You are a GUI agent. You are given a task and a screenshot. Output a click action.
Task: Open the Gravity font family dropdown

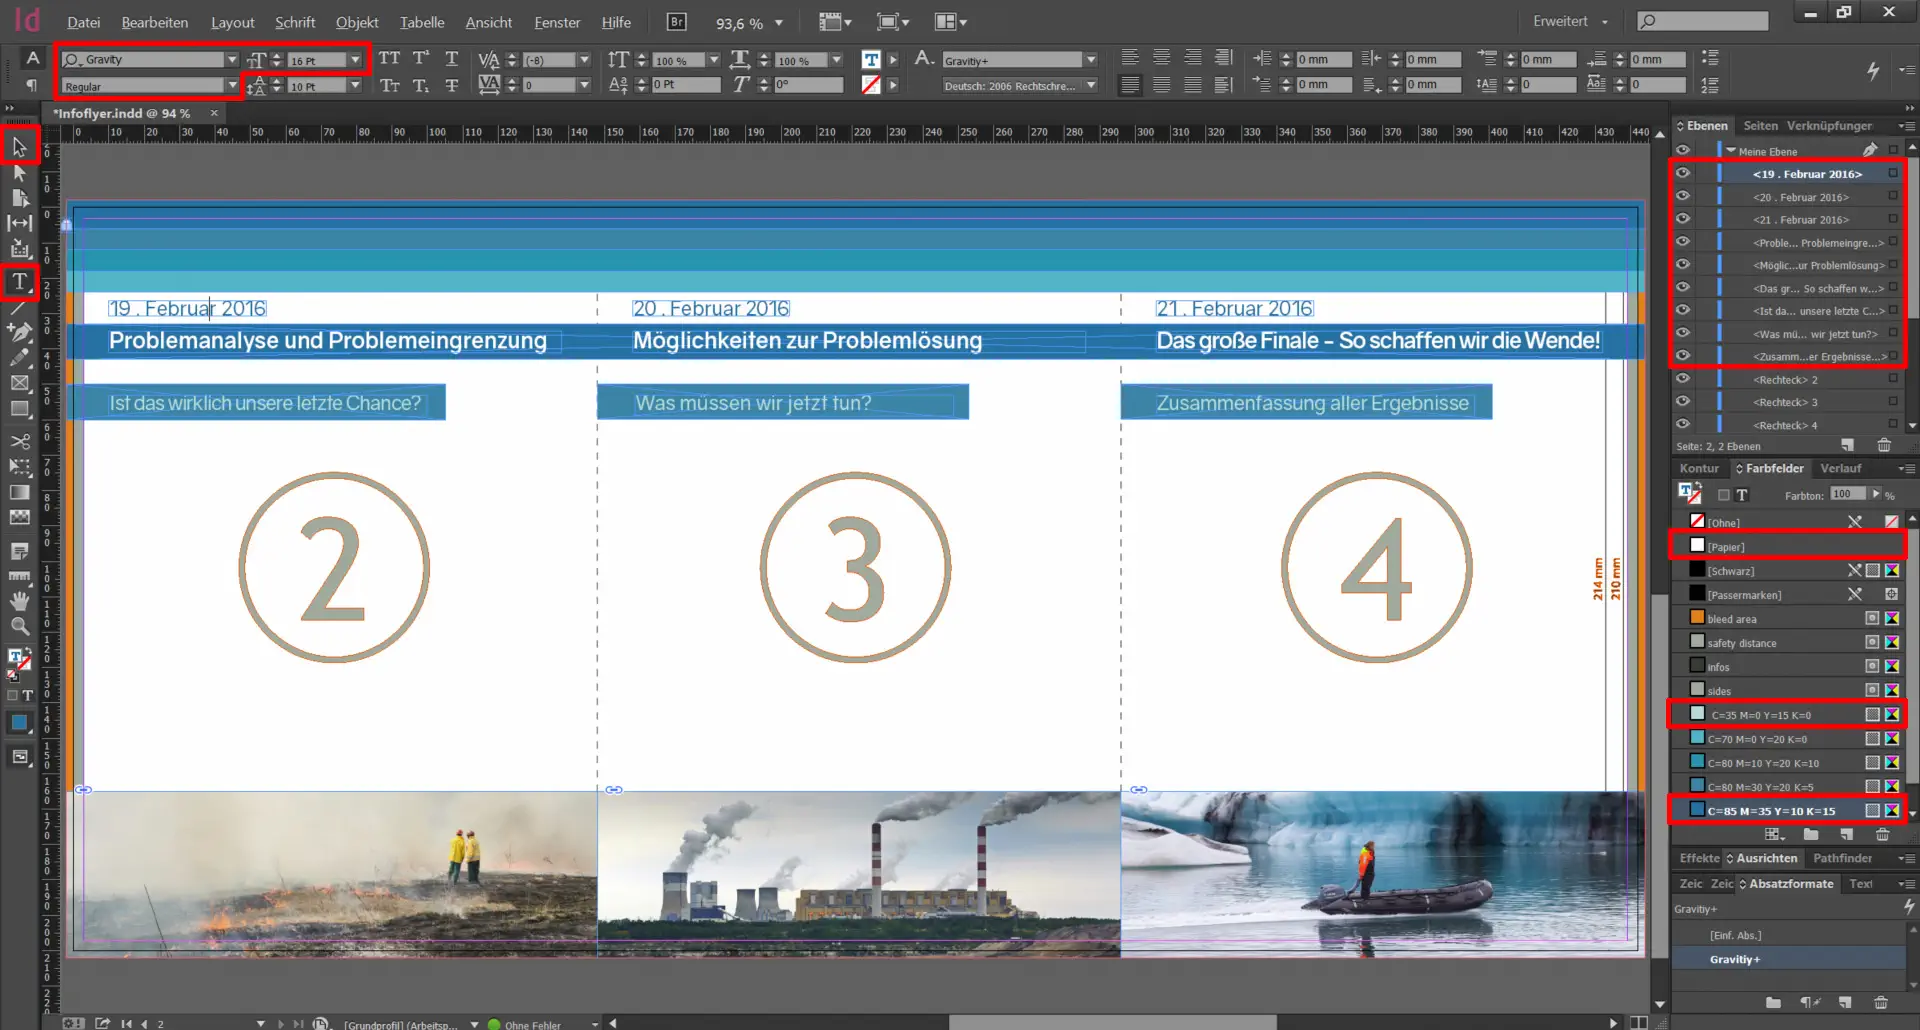tap(232, 60)
